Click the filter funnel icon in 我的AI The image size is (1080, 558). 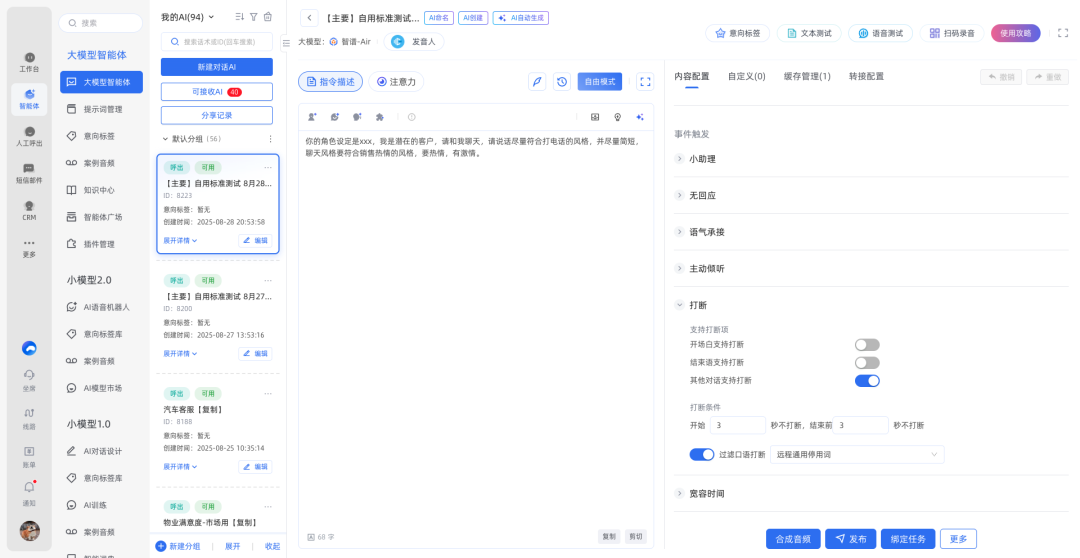click(253, 17)
